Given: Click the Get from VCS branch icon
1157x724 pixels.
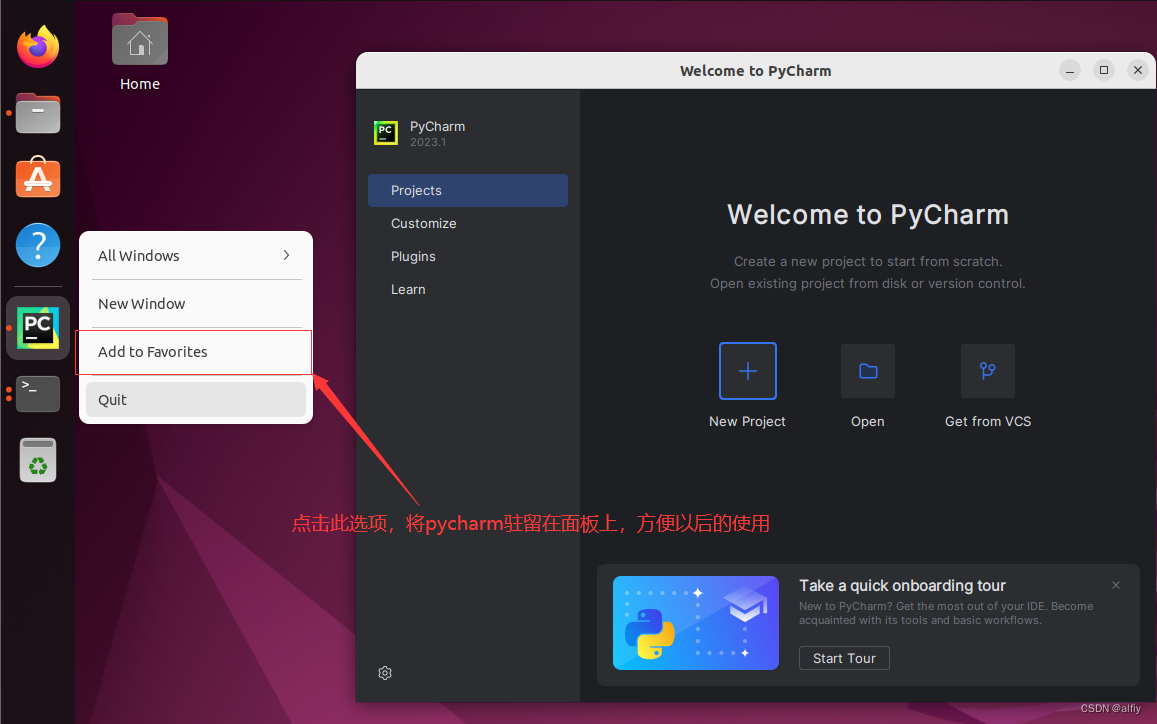Looking at the screenshot, I should [x=987, y=370].
